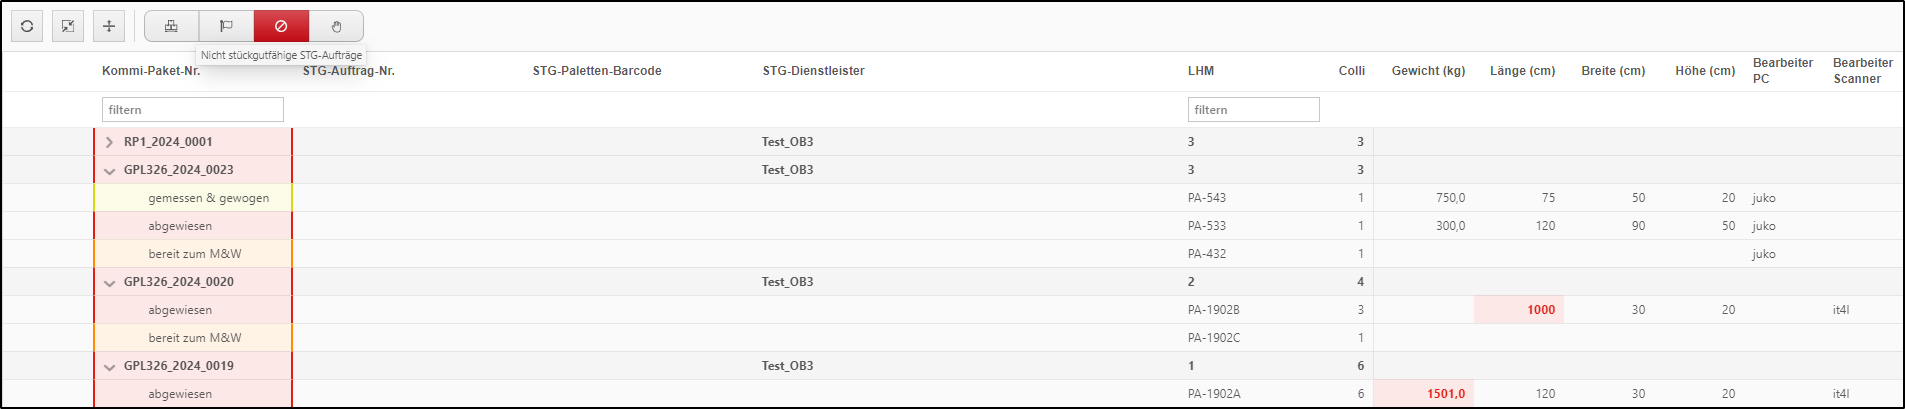Select 'bereit zum M&W' row with PA-432

point(952,254)
